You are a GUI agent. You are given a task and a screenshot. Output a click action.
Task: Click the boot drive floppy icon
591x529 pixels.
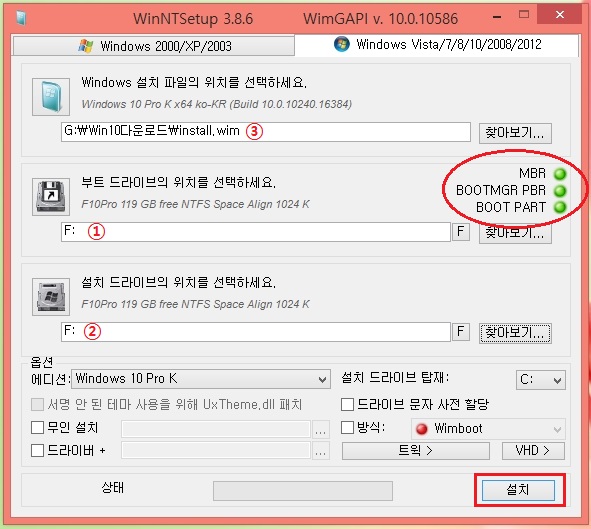click(51, 197)
